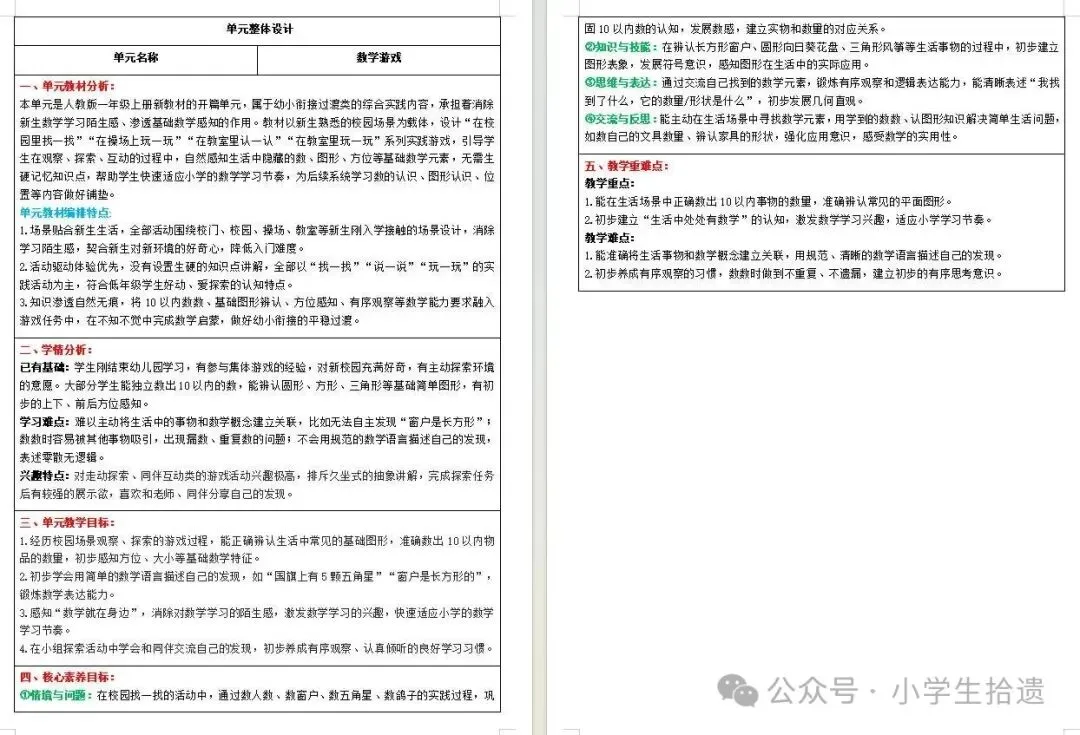Click the line starting "本单元是人教版一年级上册"
1080x735 pixels.
(x=257, y=104)
